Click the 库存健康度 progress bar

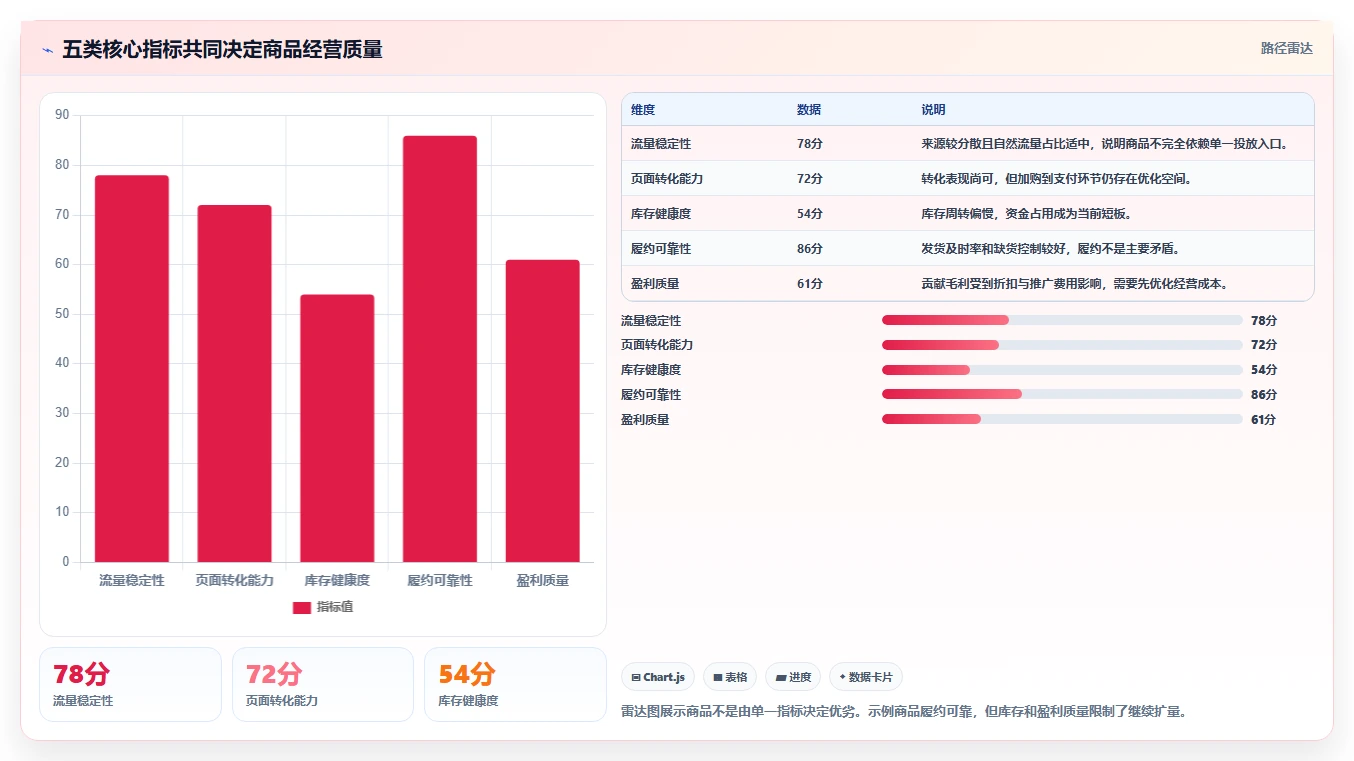point(1062,370)
